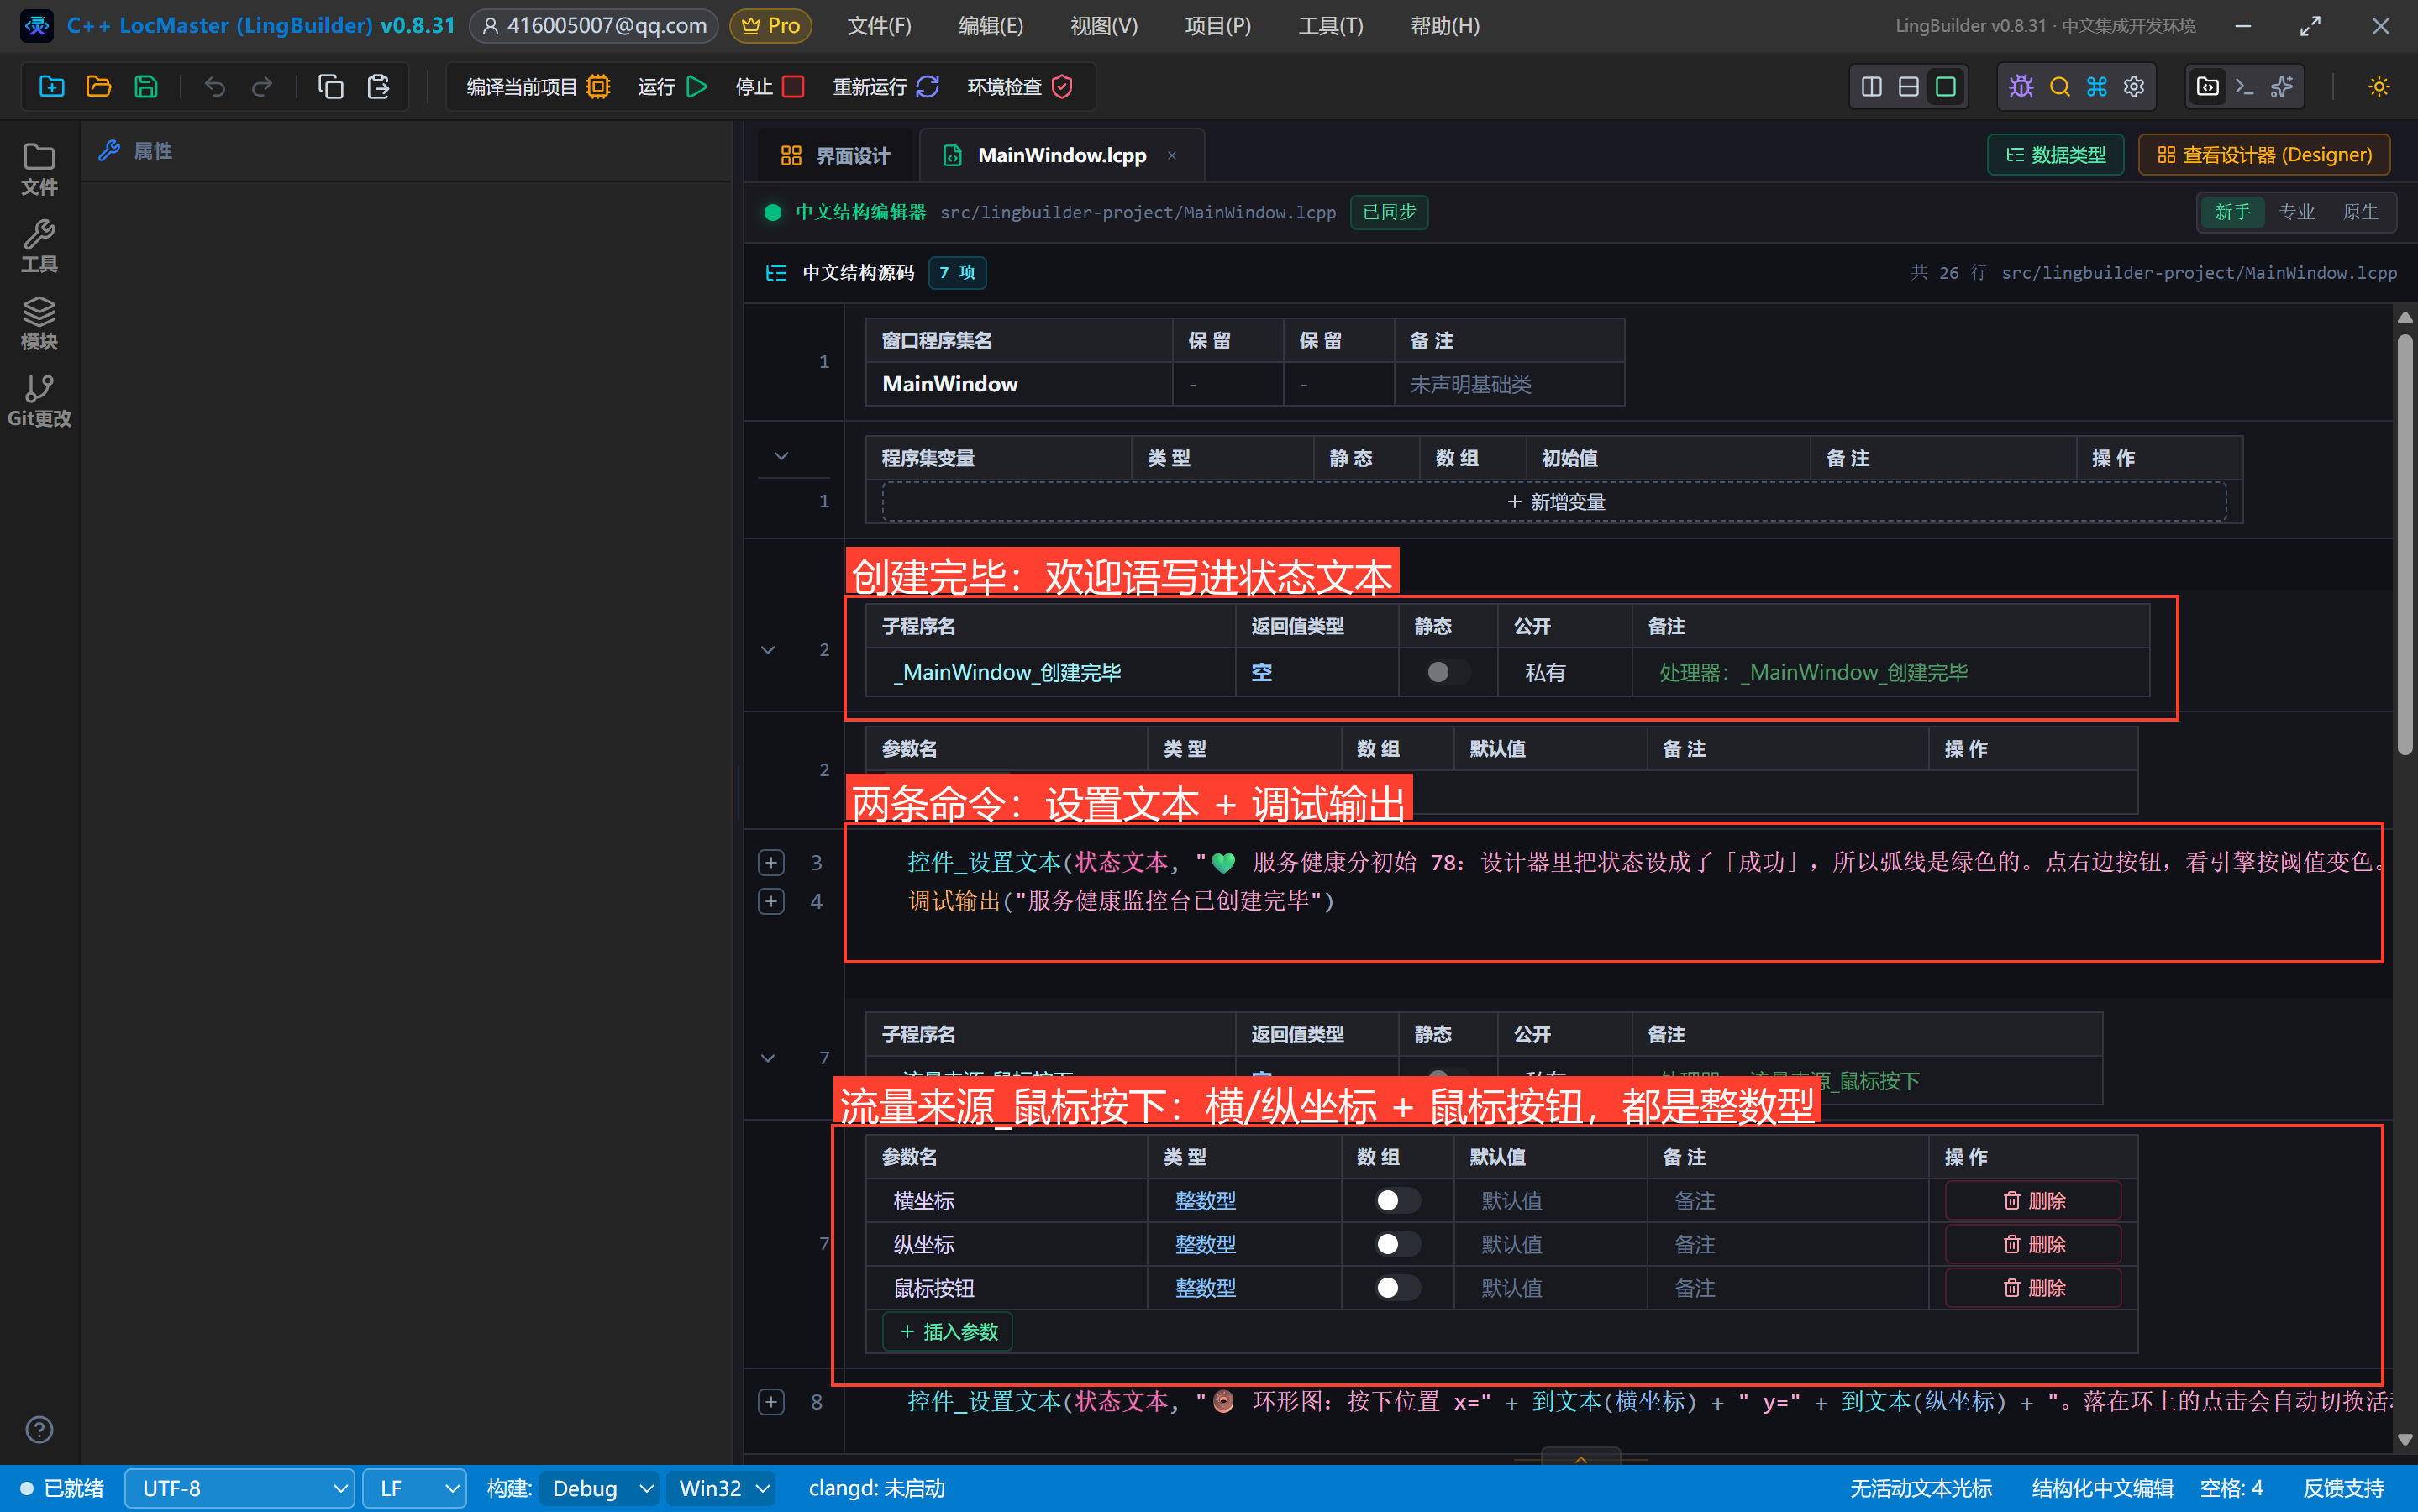Open the UTF-8 encoding dropdown
Viewport: 2418px width, 1512px height.
tap(240, 1488)
